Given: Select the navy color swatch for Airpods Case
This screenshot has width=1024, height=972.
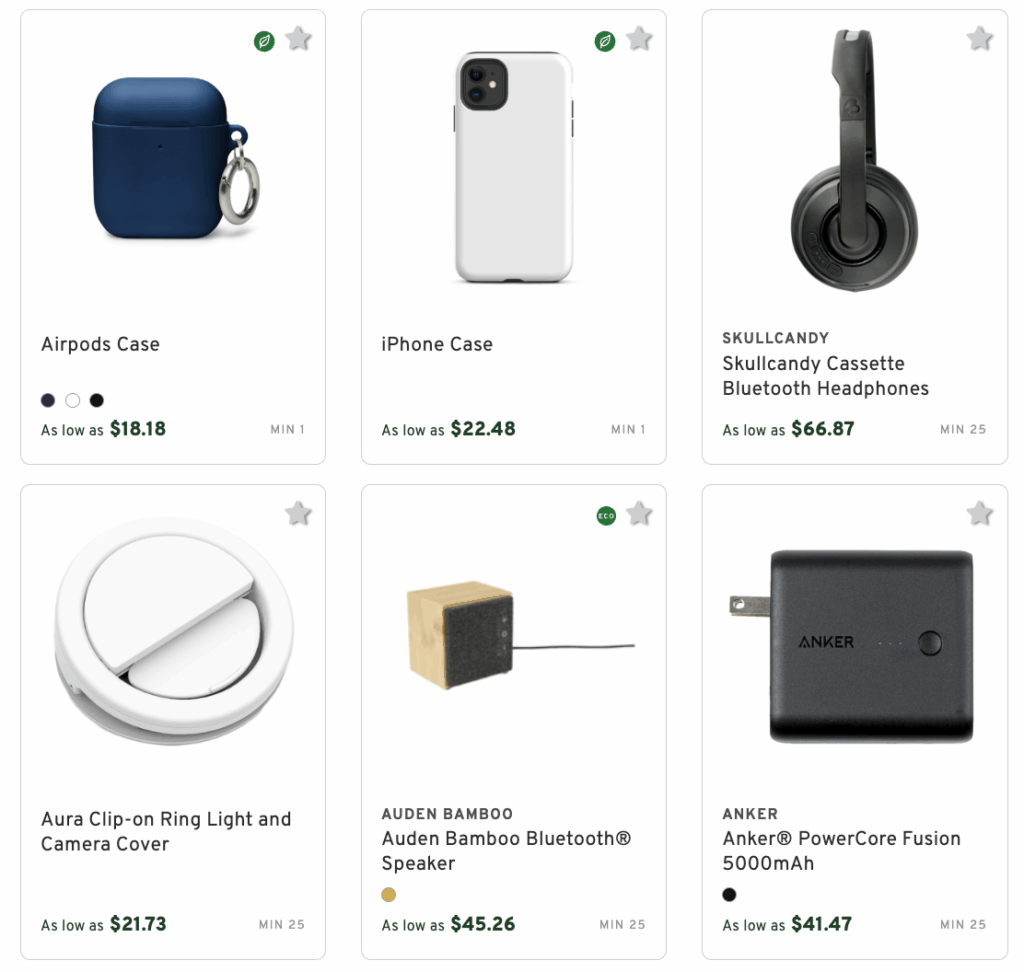Looking at the screenshot, I should pos(48,400).
